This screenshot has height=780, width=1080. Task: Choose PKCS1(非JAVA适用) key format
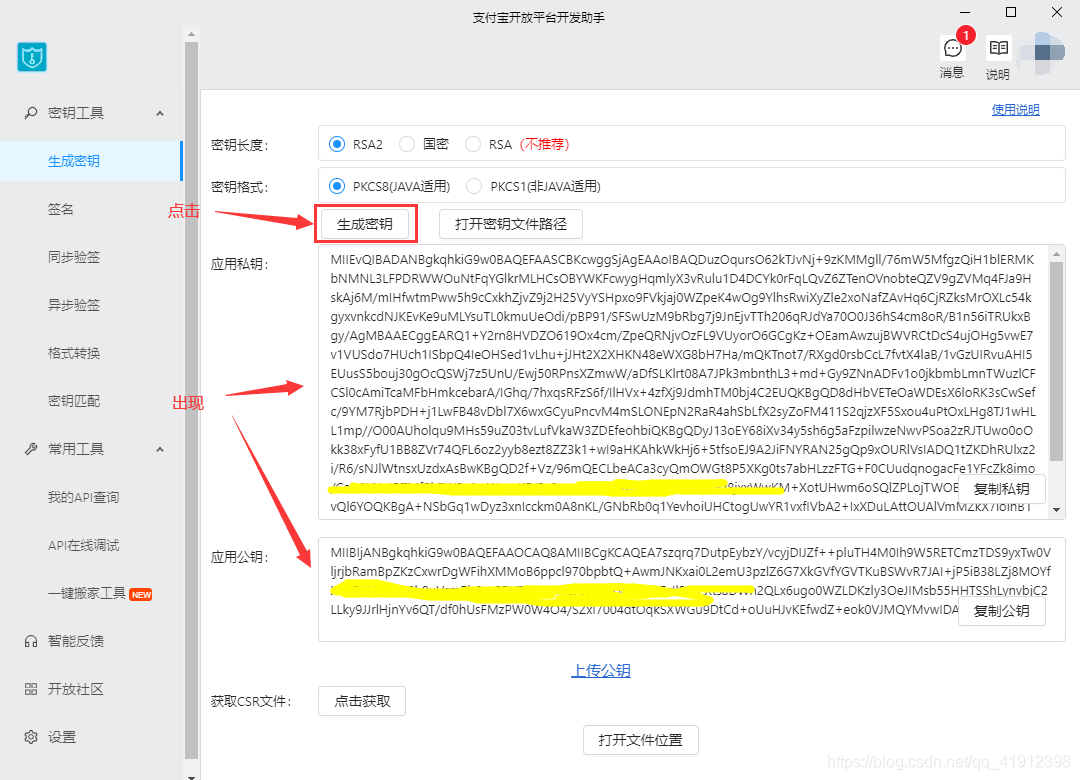474,186
